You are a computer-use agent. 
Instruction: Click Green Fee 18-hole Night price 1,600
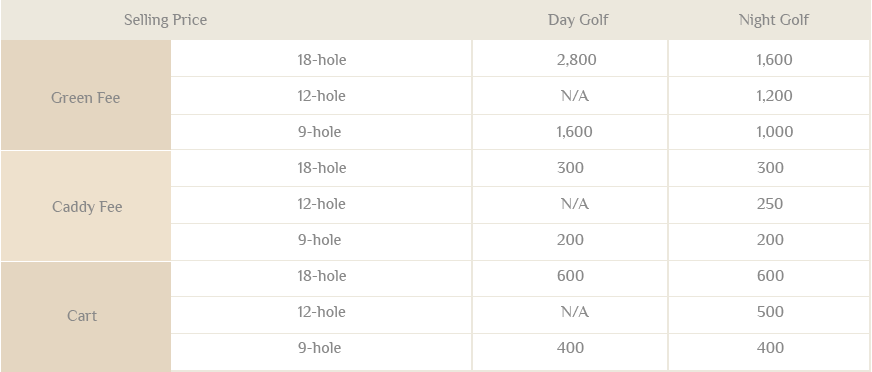tap(774, 59)
